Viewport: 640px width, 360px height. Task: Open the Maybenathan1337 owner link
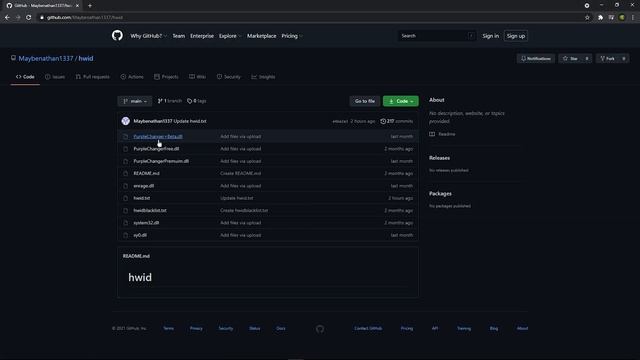coord(46,58)
